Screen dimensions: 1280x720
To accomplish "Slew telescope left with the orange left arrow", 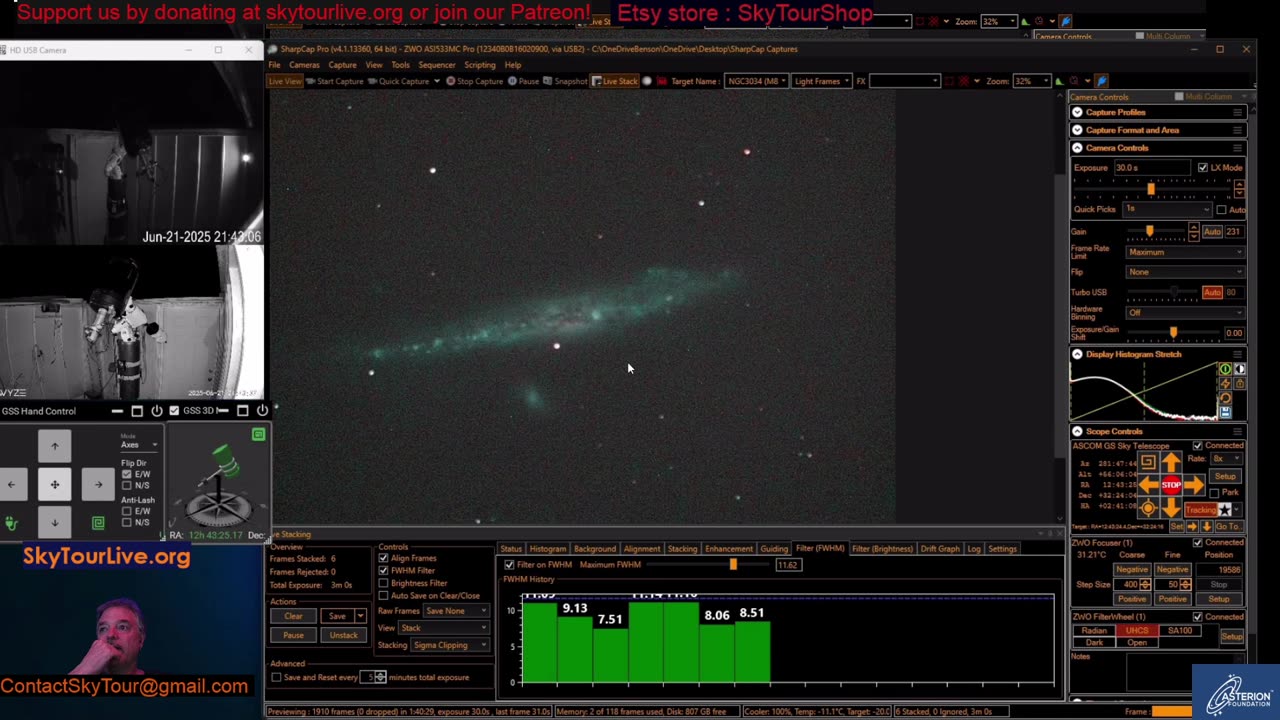I will 1149,485.
